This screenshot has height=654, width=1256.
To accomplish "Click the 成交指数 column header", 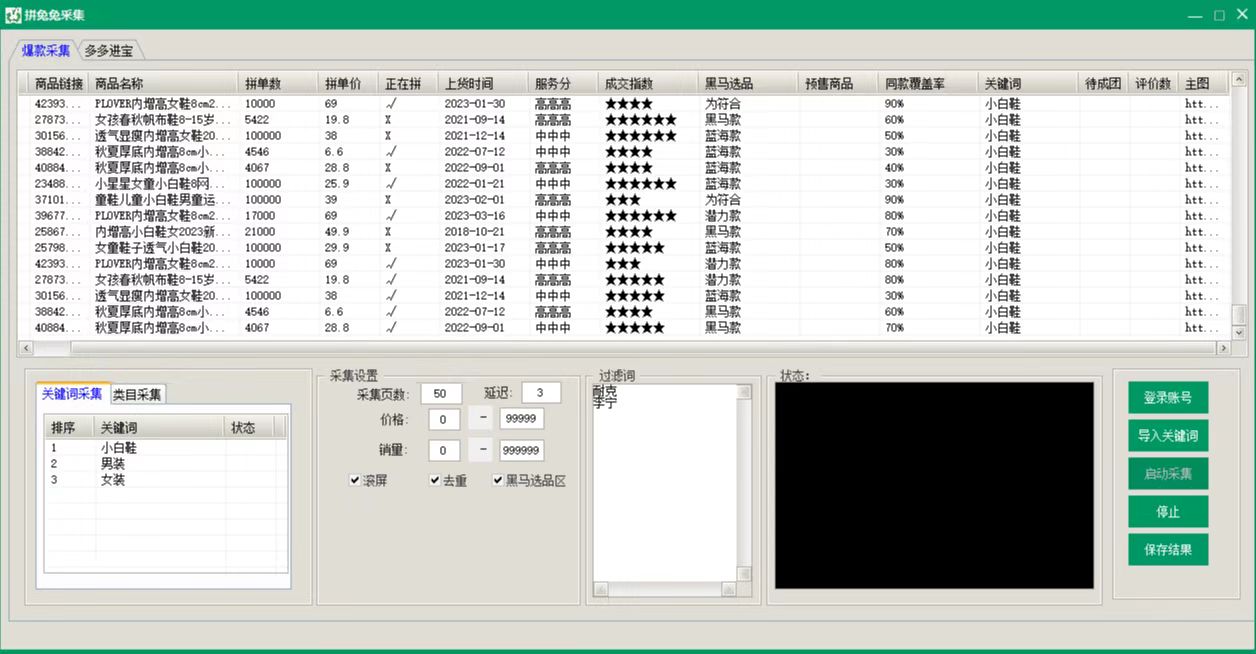I will click(628, 84).
